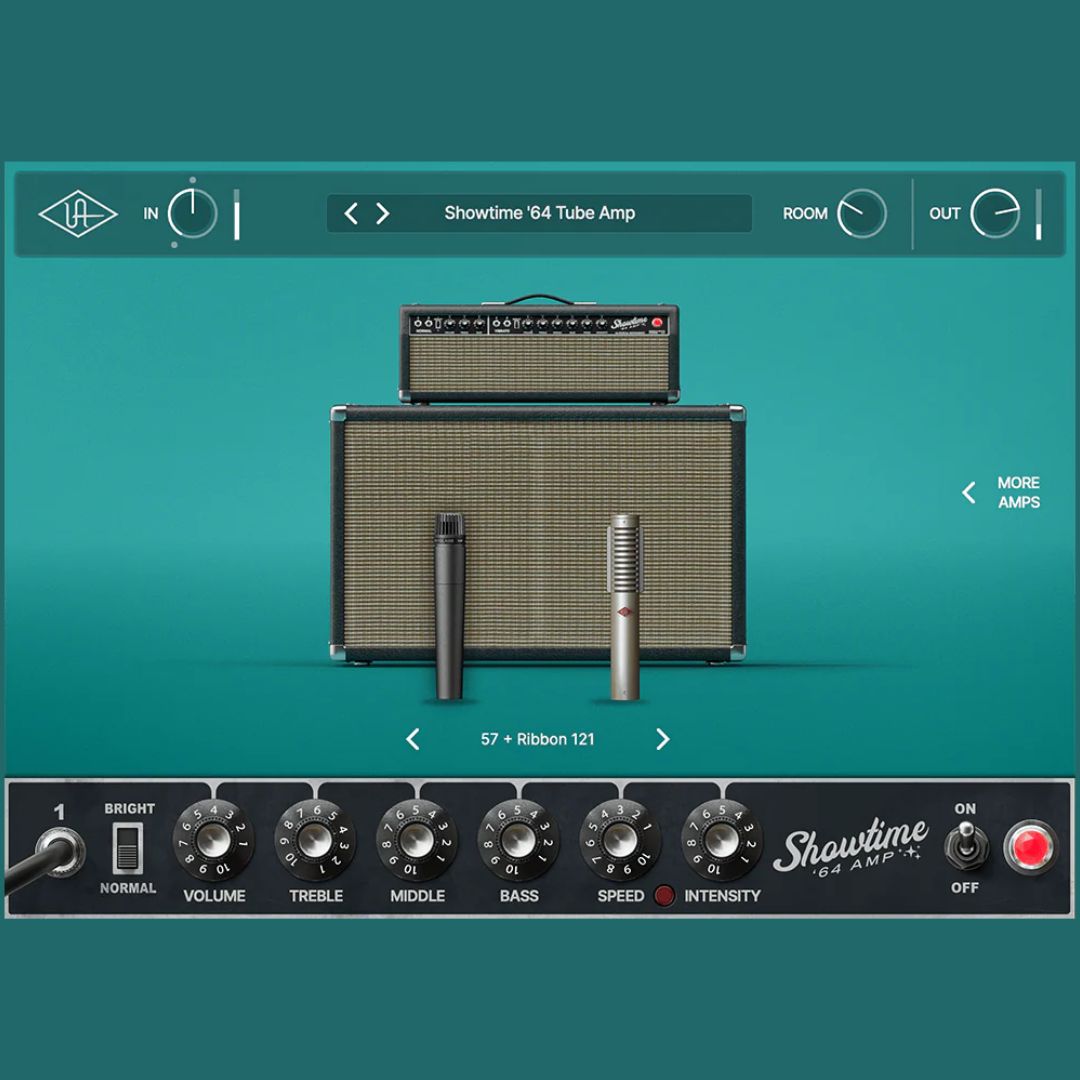Image resolution: width=1080 pixels, height=1080 pixels.
Task: Adjust the IN gain knob
Action: pyautogui.click(x=193, y=214)
